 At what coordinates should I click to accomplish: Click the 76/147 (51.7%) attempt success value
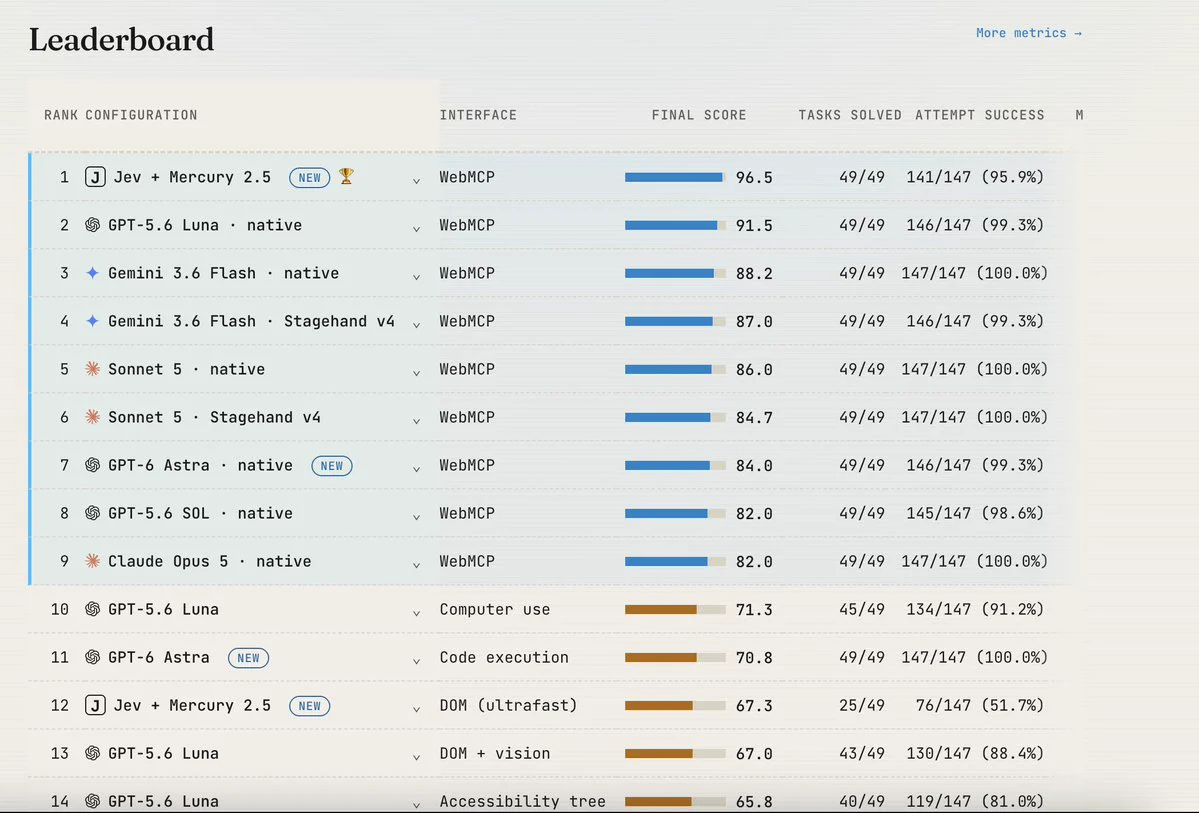[x=980, y=705]
